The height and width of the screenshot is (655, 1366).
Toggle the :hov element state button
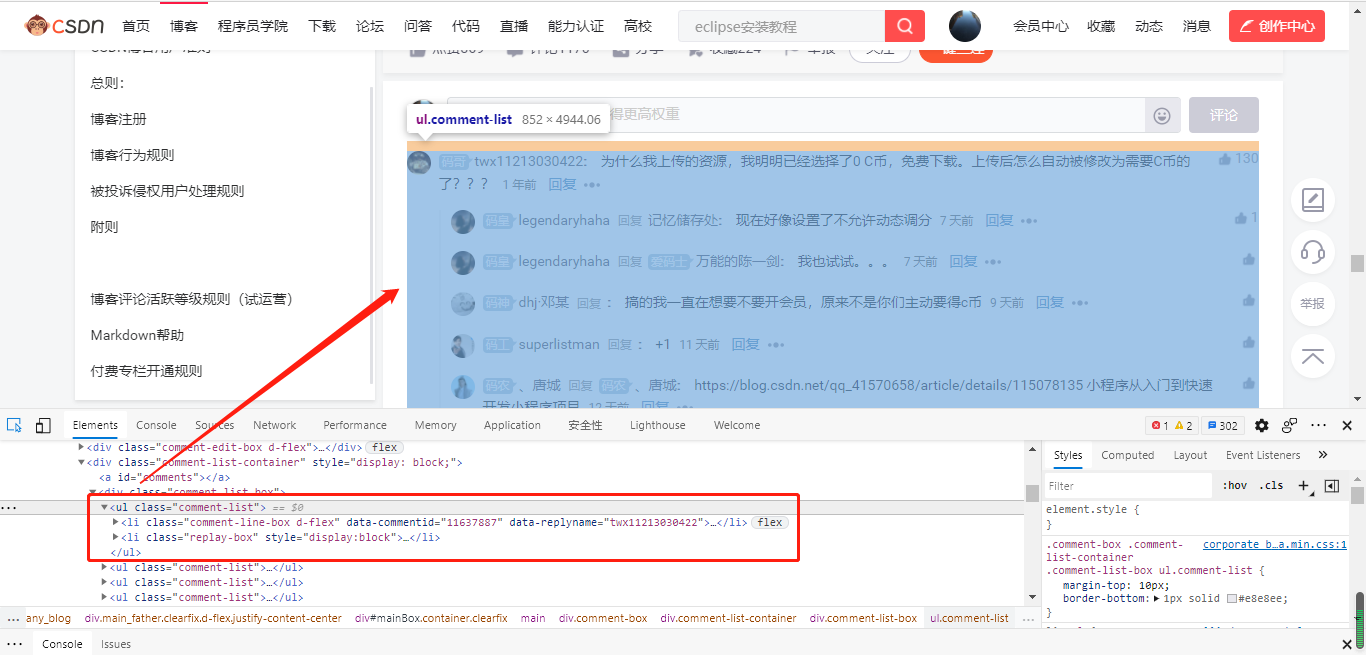click(x=1235, y=486)
